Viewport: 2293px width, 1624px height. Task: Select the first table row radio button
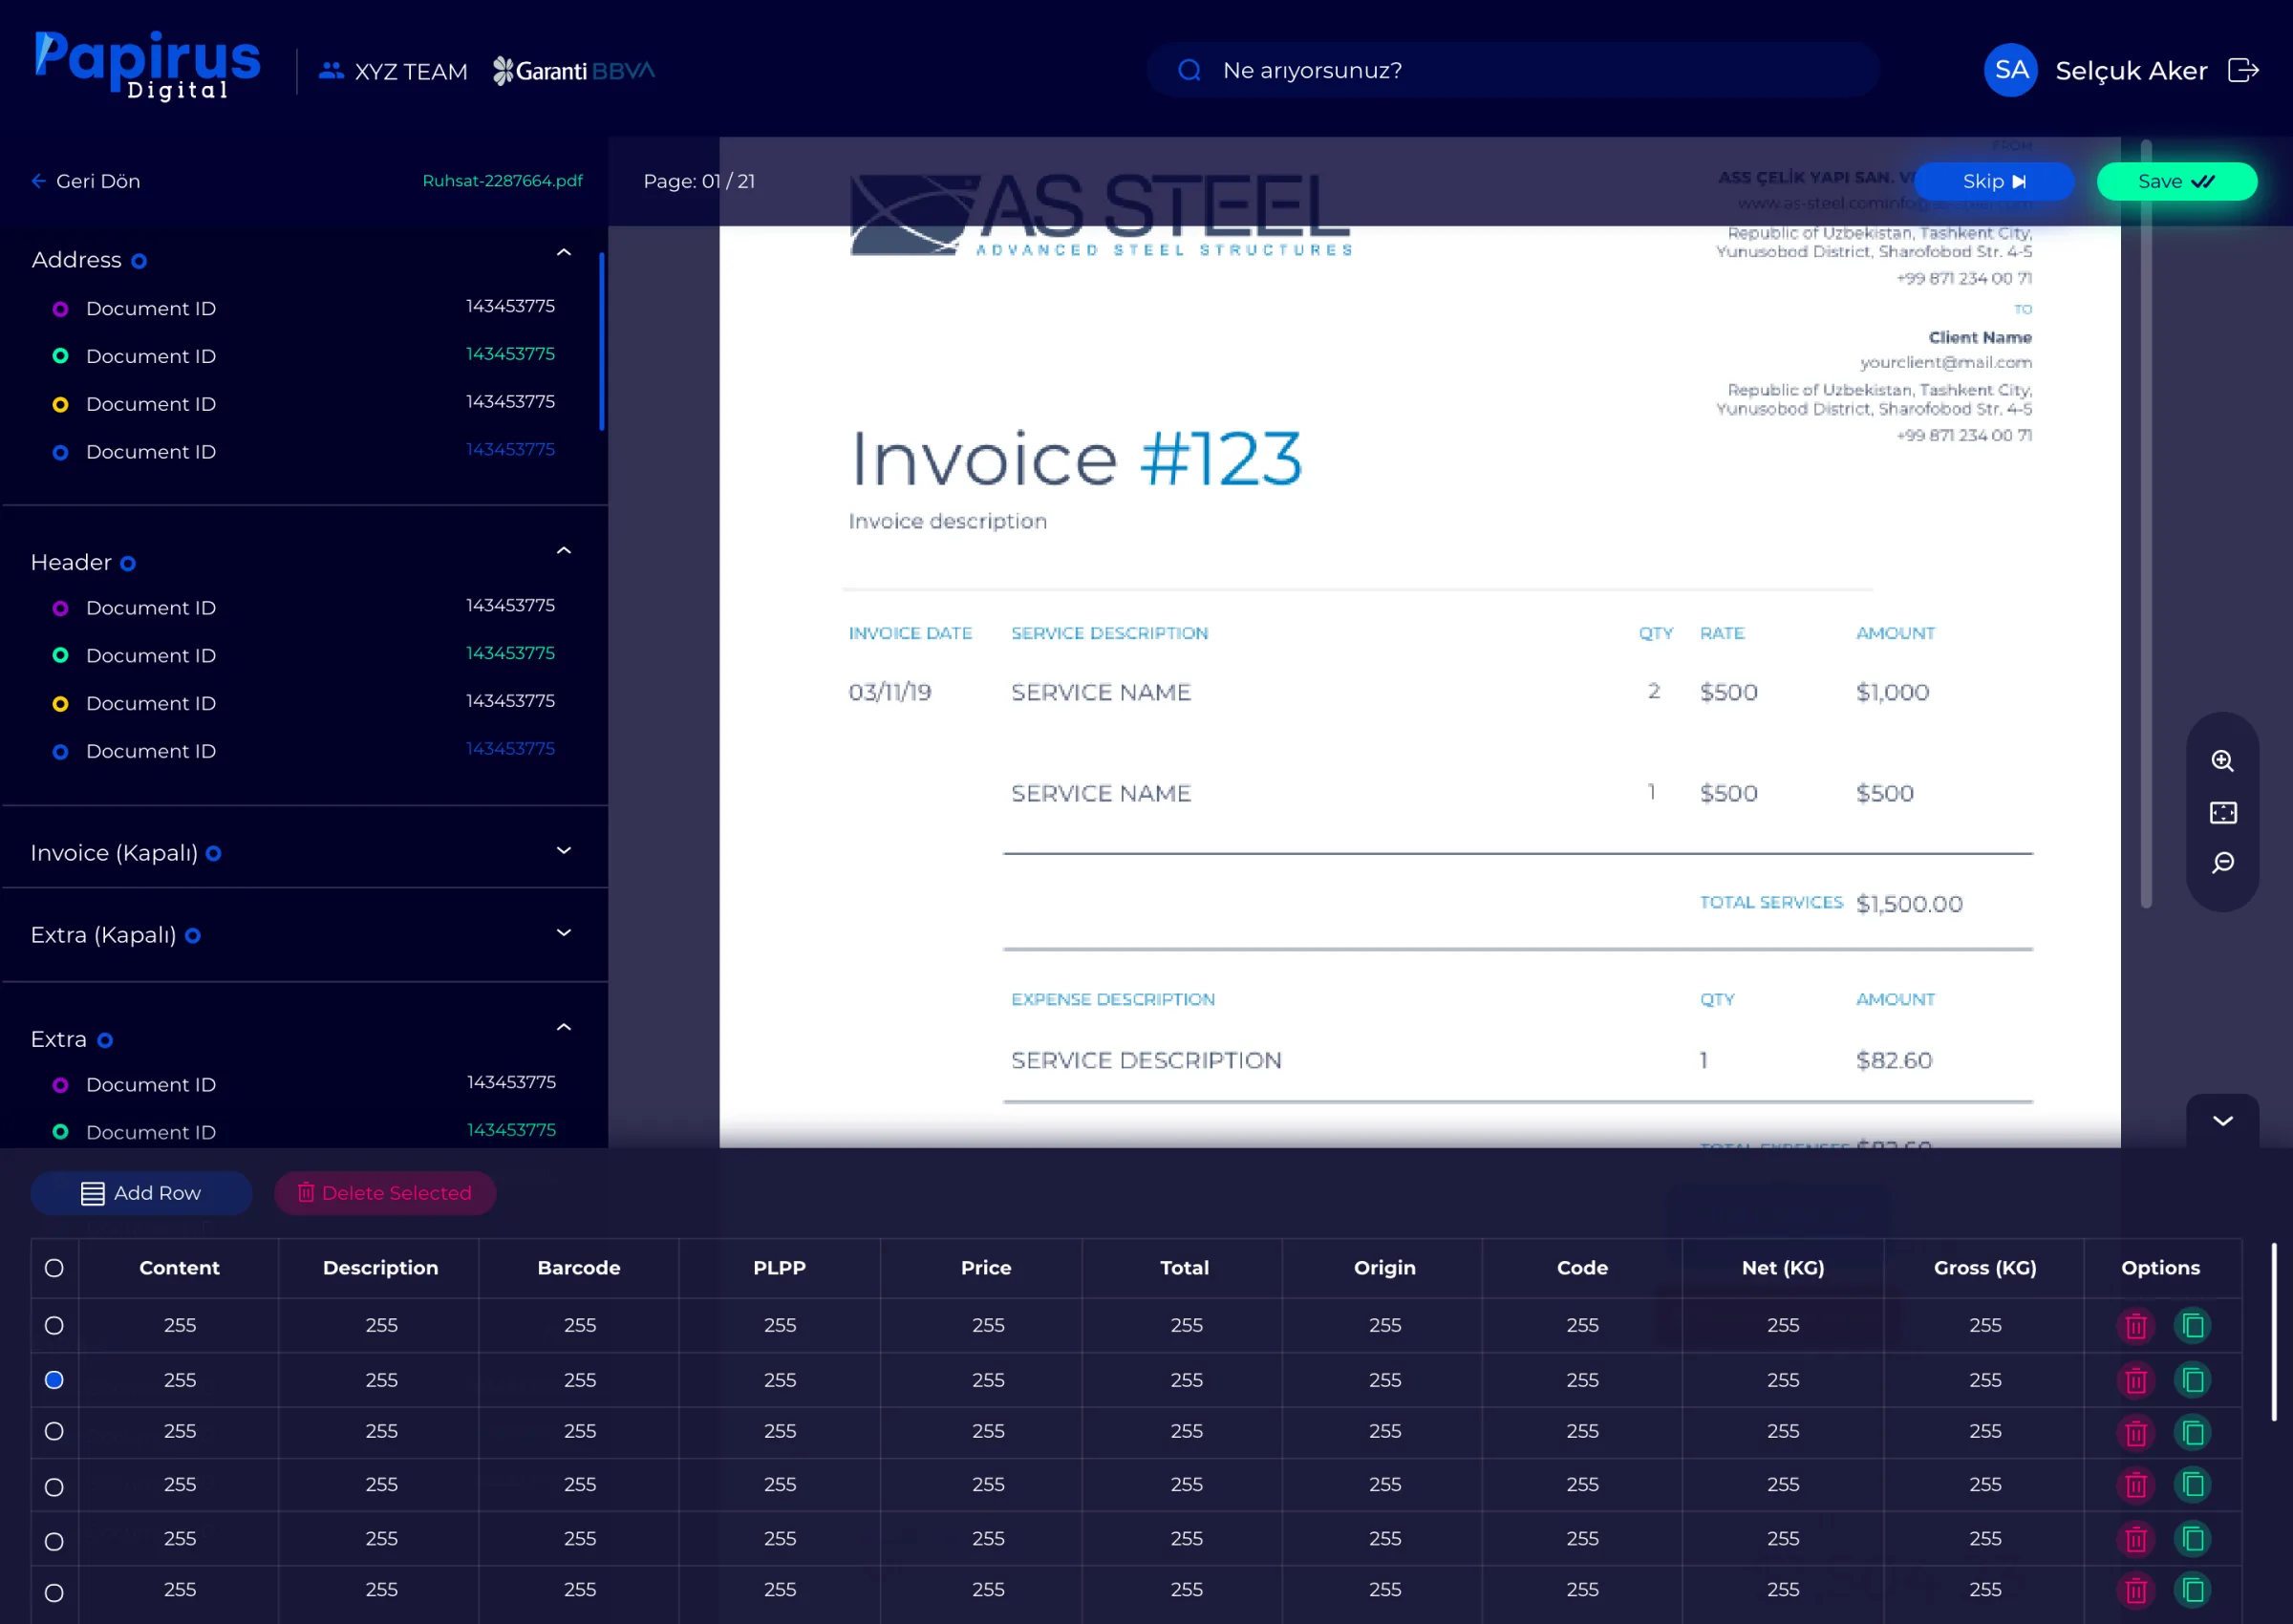[54, 1325]
